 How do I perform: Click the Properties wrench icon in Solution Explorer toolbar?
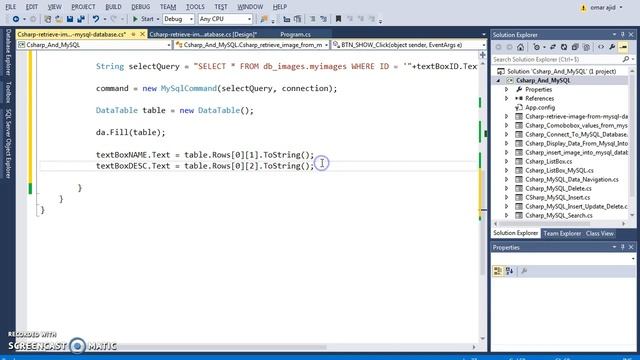pyautogui.click(x=612, y=47)
